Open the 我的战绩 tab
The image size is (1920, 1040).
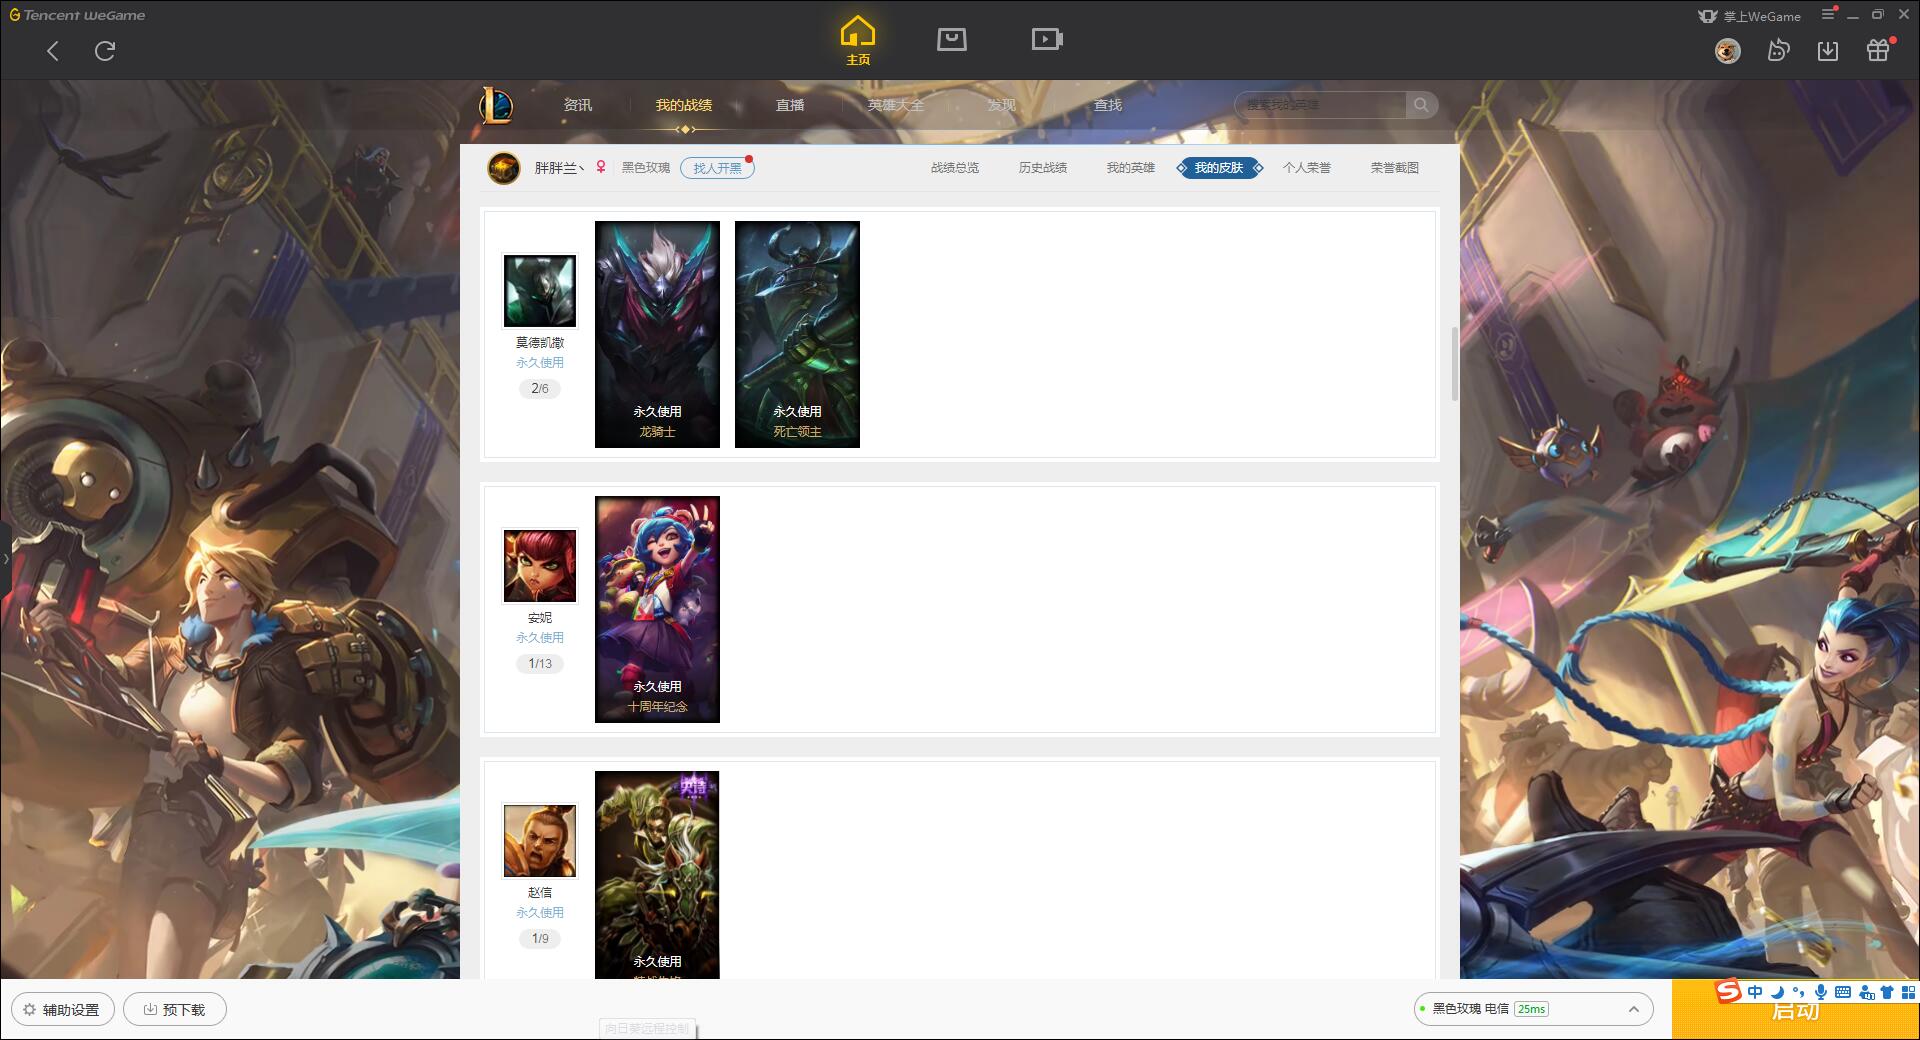point(684,105)
